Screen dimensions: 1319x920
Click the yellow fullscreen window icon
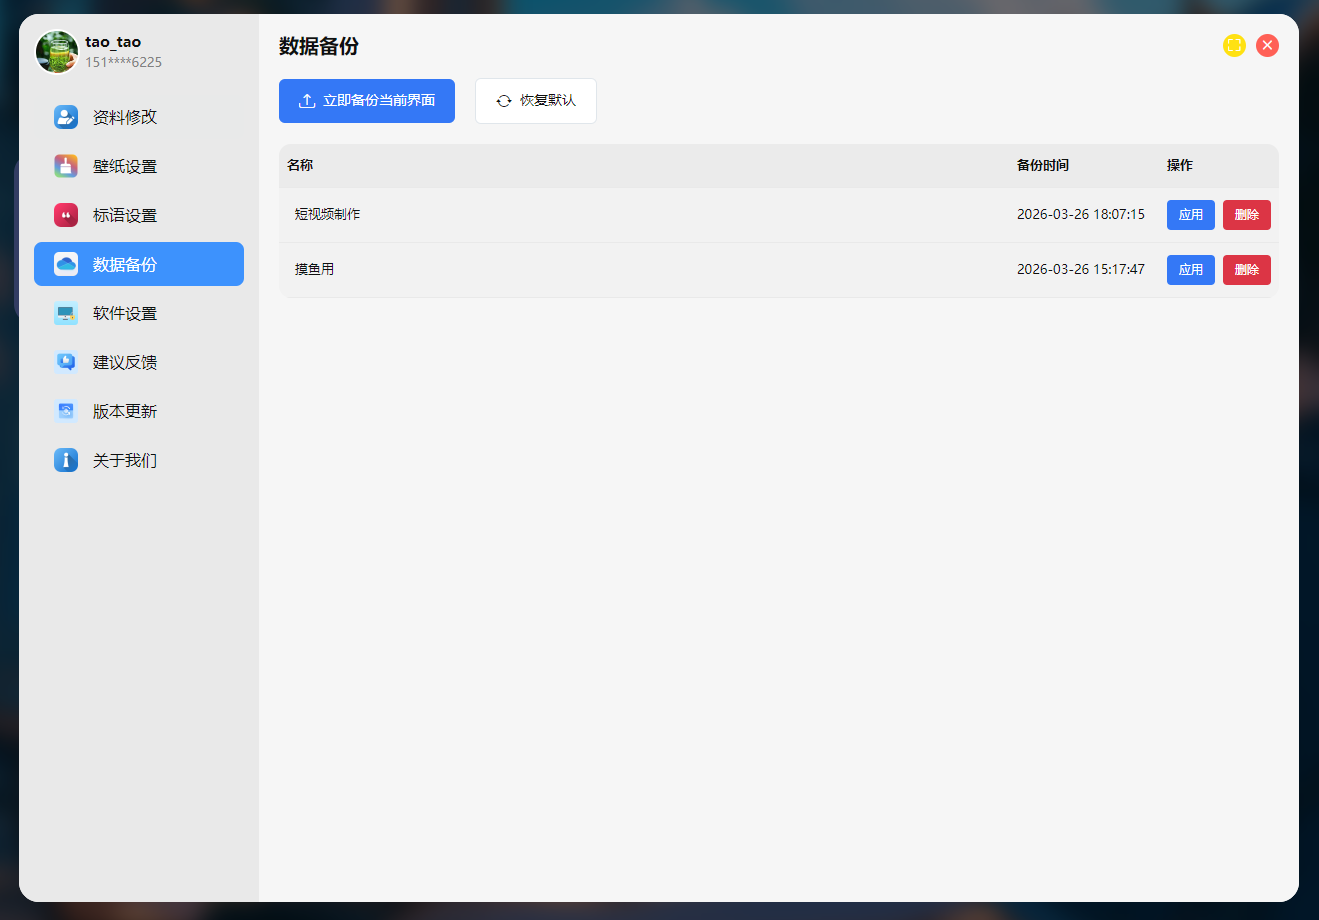(x=1234, y=45)
